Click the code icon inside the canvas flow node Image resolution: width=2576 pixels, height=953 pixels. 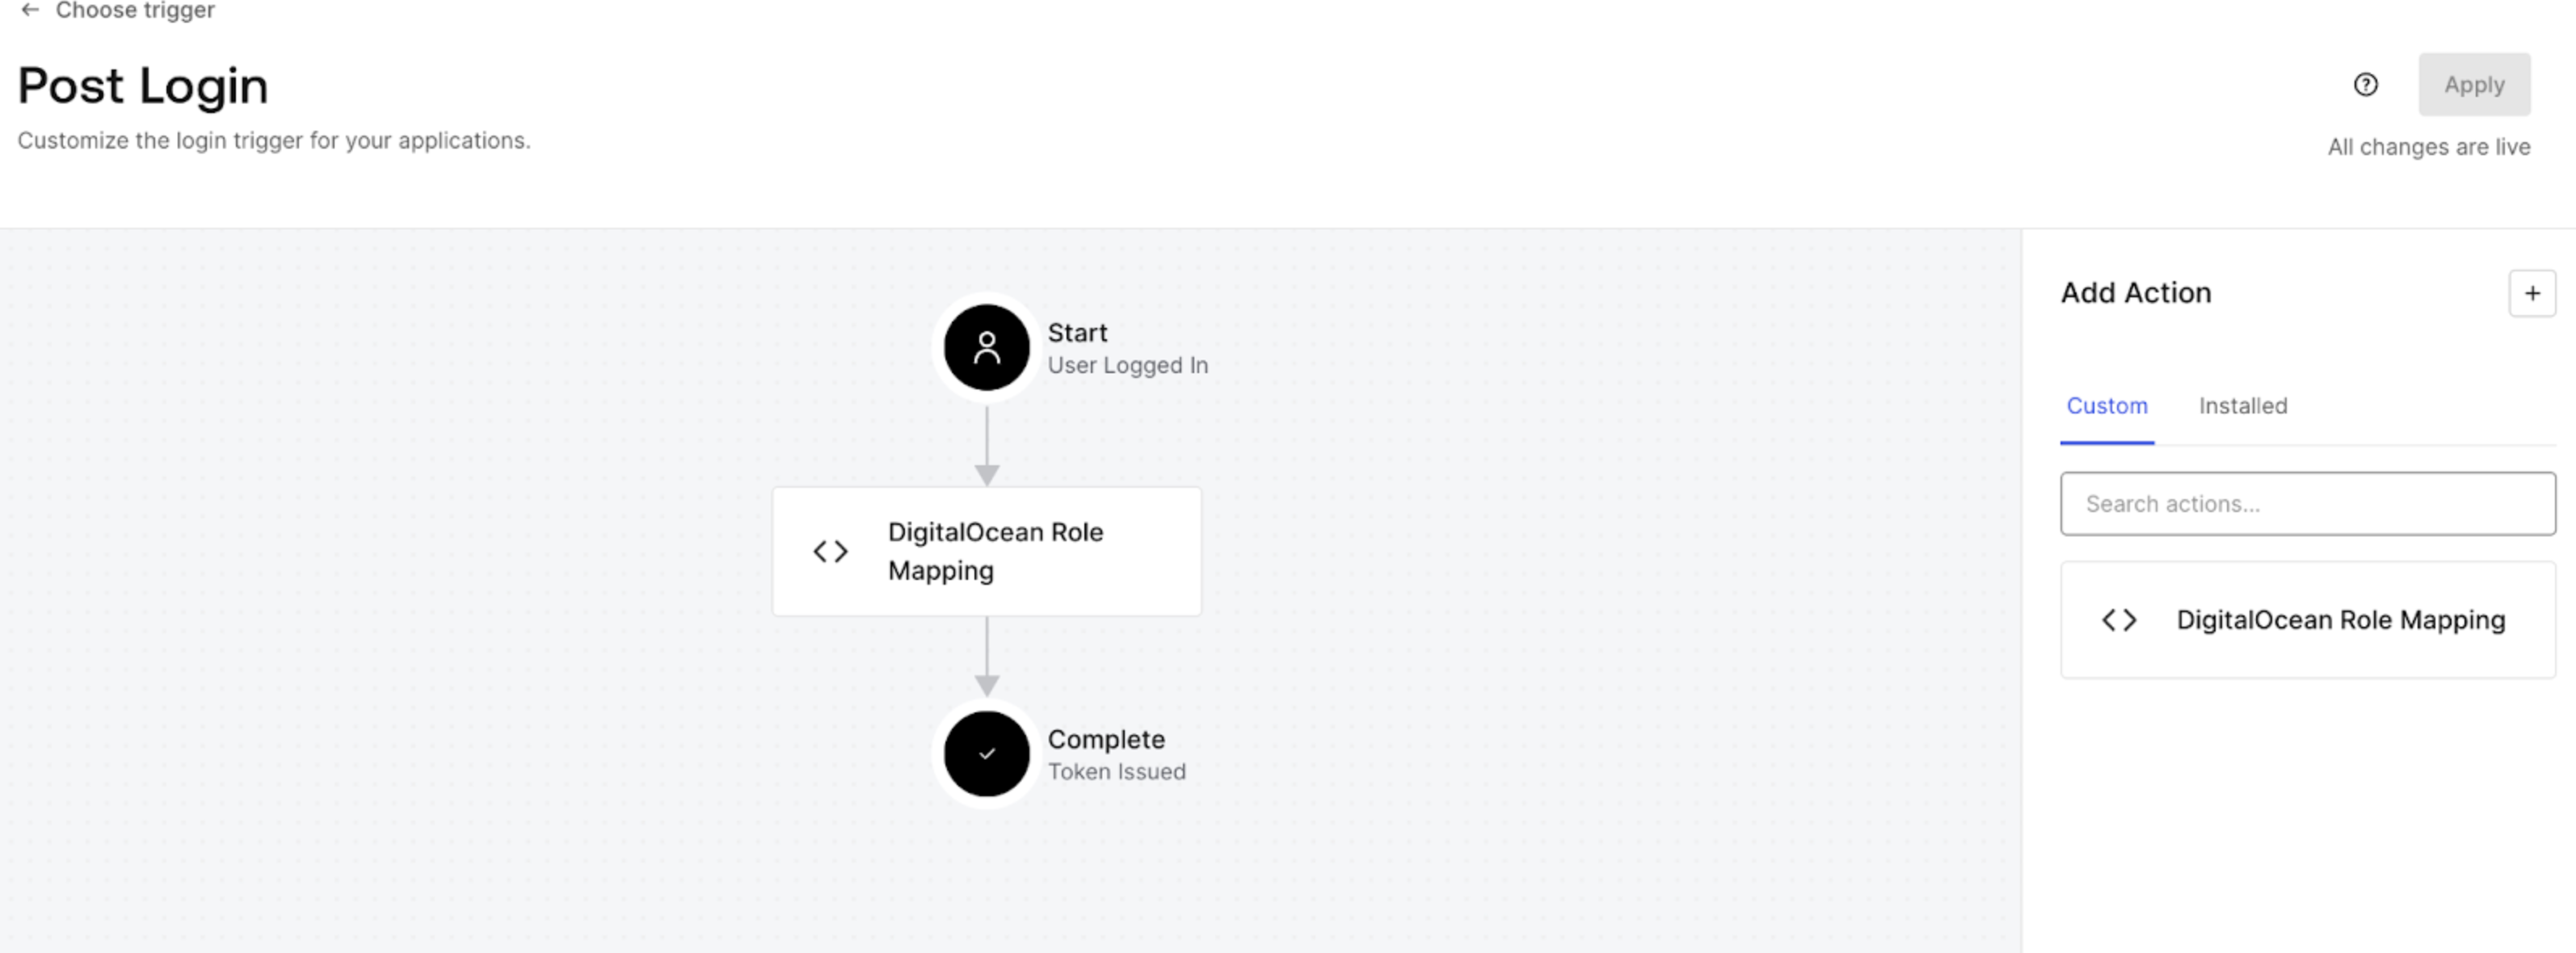[x=830, y=551]
